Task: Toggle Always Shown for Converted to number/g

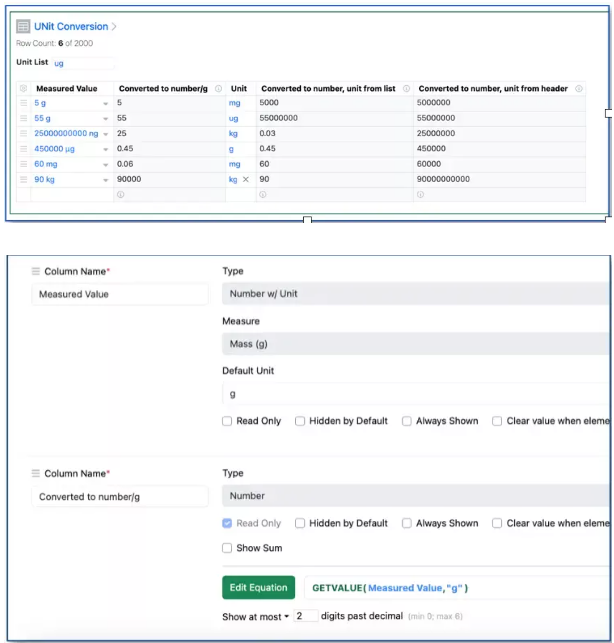Action: coord(408,523)
